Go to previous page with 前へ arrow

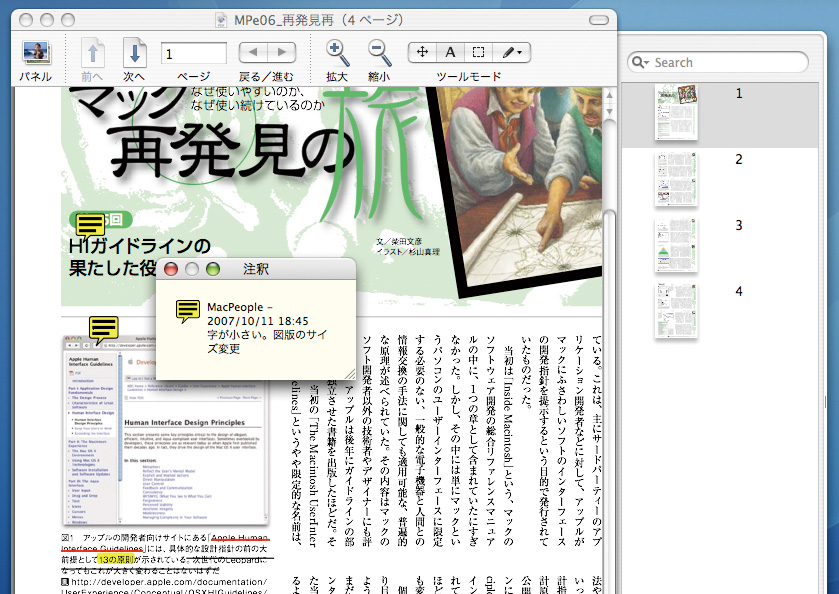pos(92,54)
